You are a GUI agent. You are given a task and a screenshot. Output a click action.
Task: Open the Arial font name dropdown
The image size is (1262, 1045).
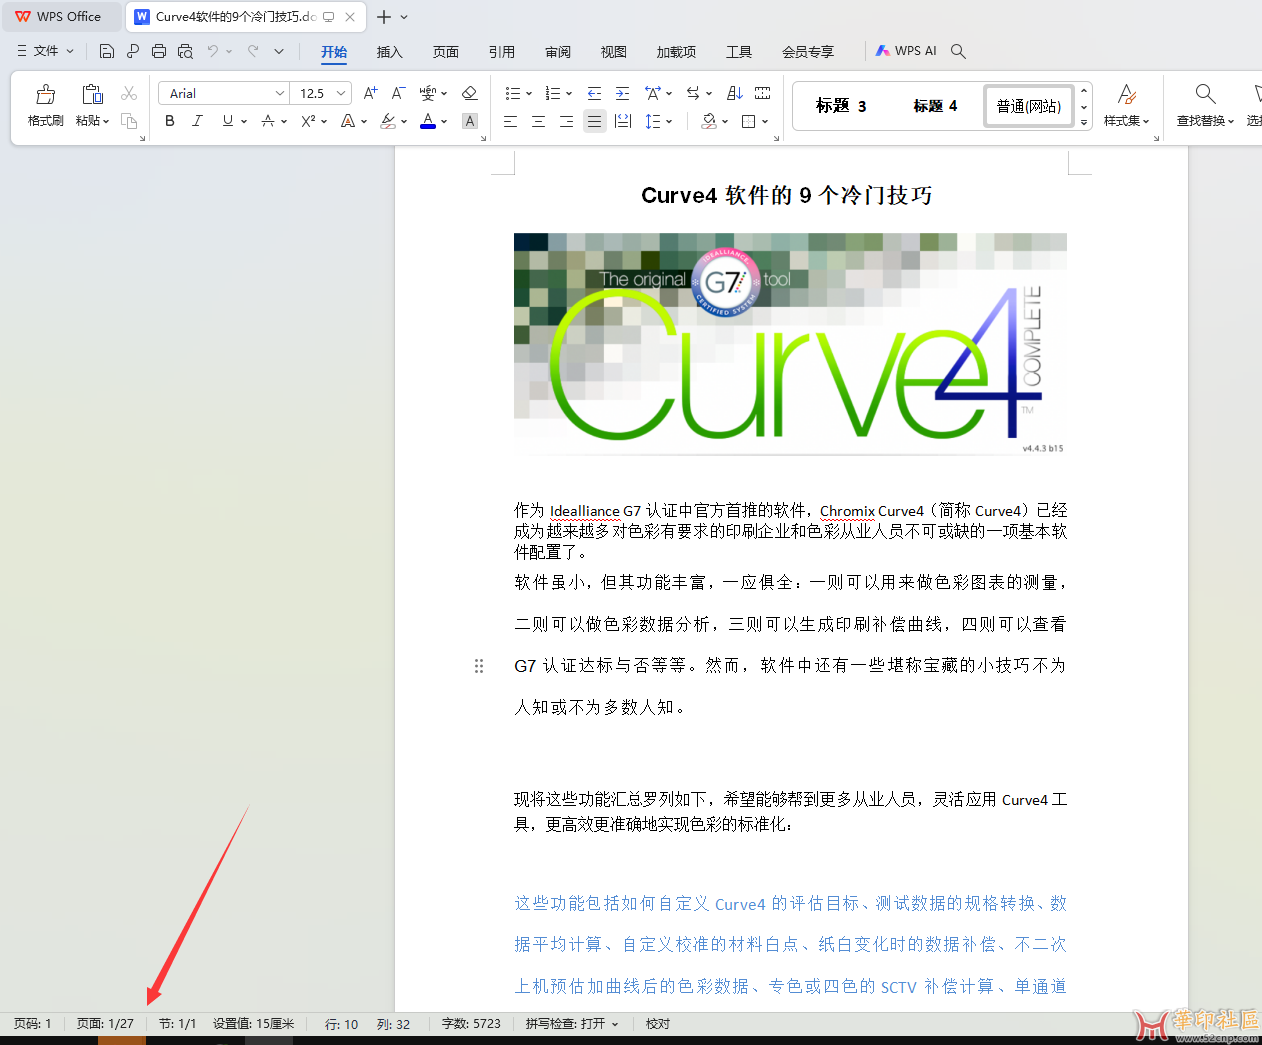click(280, 93)
